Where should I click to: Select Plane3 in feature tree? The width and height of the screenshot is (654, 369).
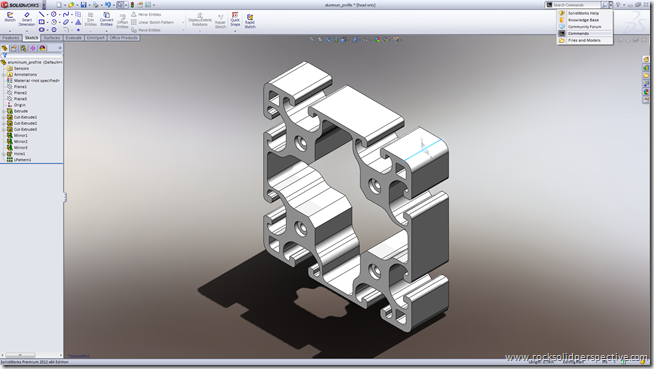17,99
